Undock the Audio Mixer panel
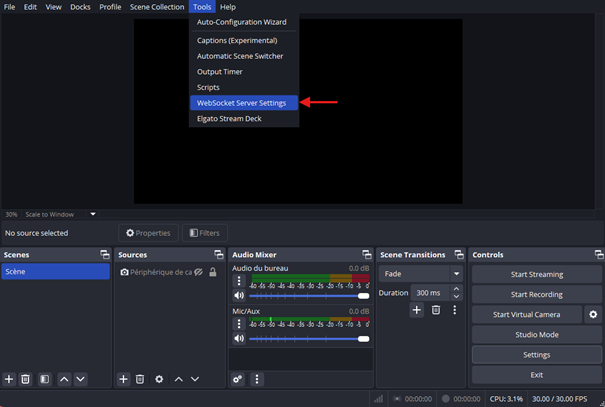605x407 pixels. click(367, 255)
